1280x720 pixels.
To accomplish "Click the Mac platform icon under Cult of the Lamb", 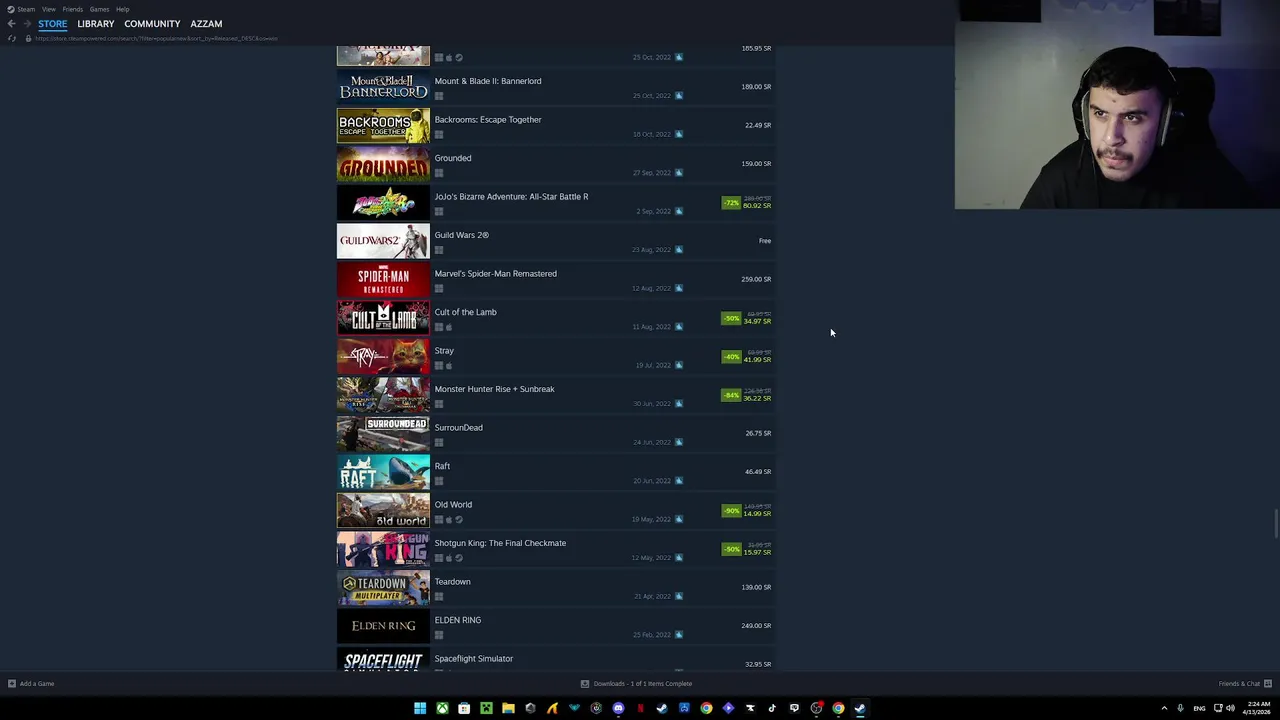I will (449, 327).
